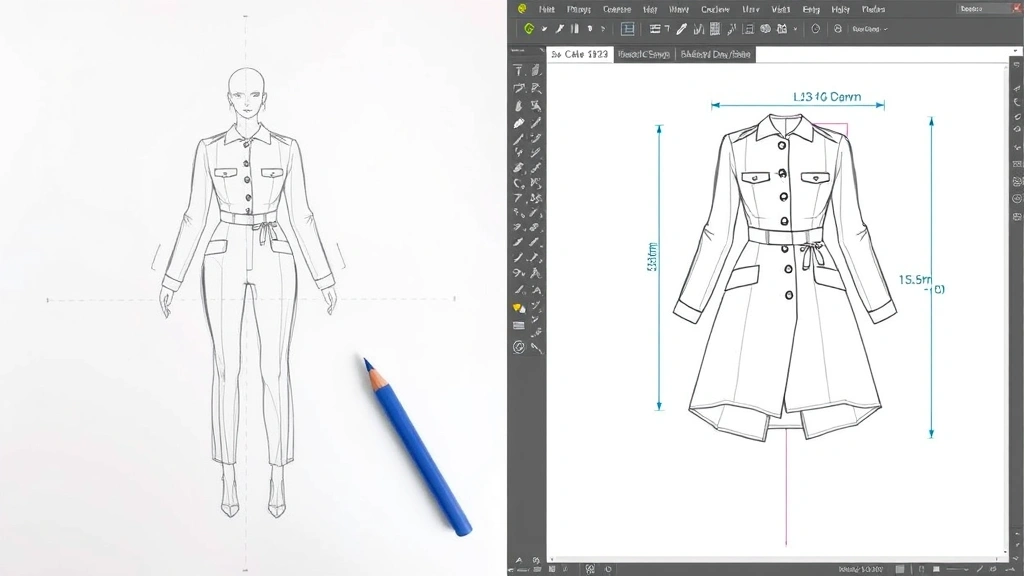Select the arrow selection tool in the toolbar
Screen dimensions: 1024x576
(x=544, y=28)
